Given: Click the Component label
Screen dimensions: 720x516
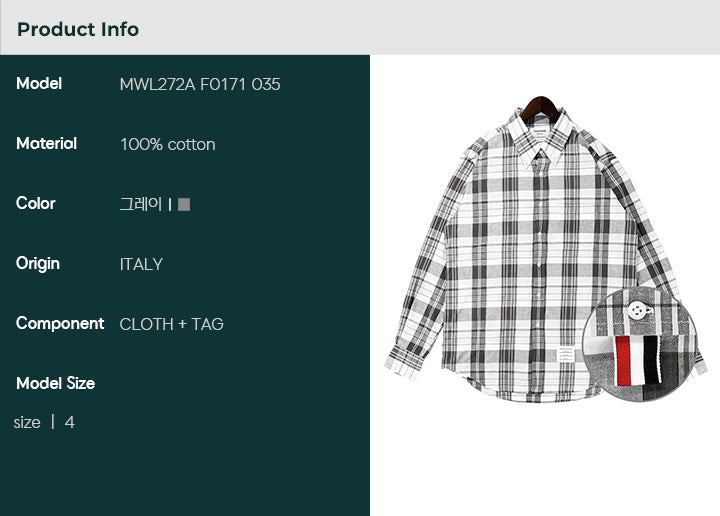Looking at the screenshot, I should [60, 324].
